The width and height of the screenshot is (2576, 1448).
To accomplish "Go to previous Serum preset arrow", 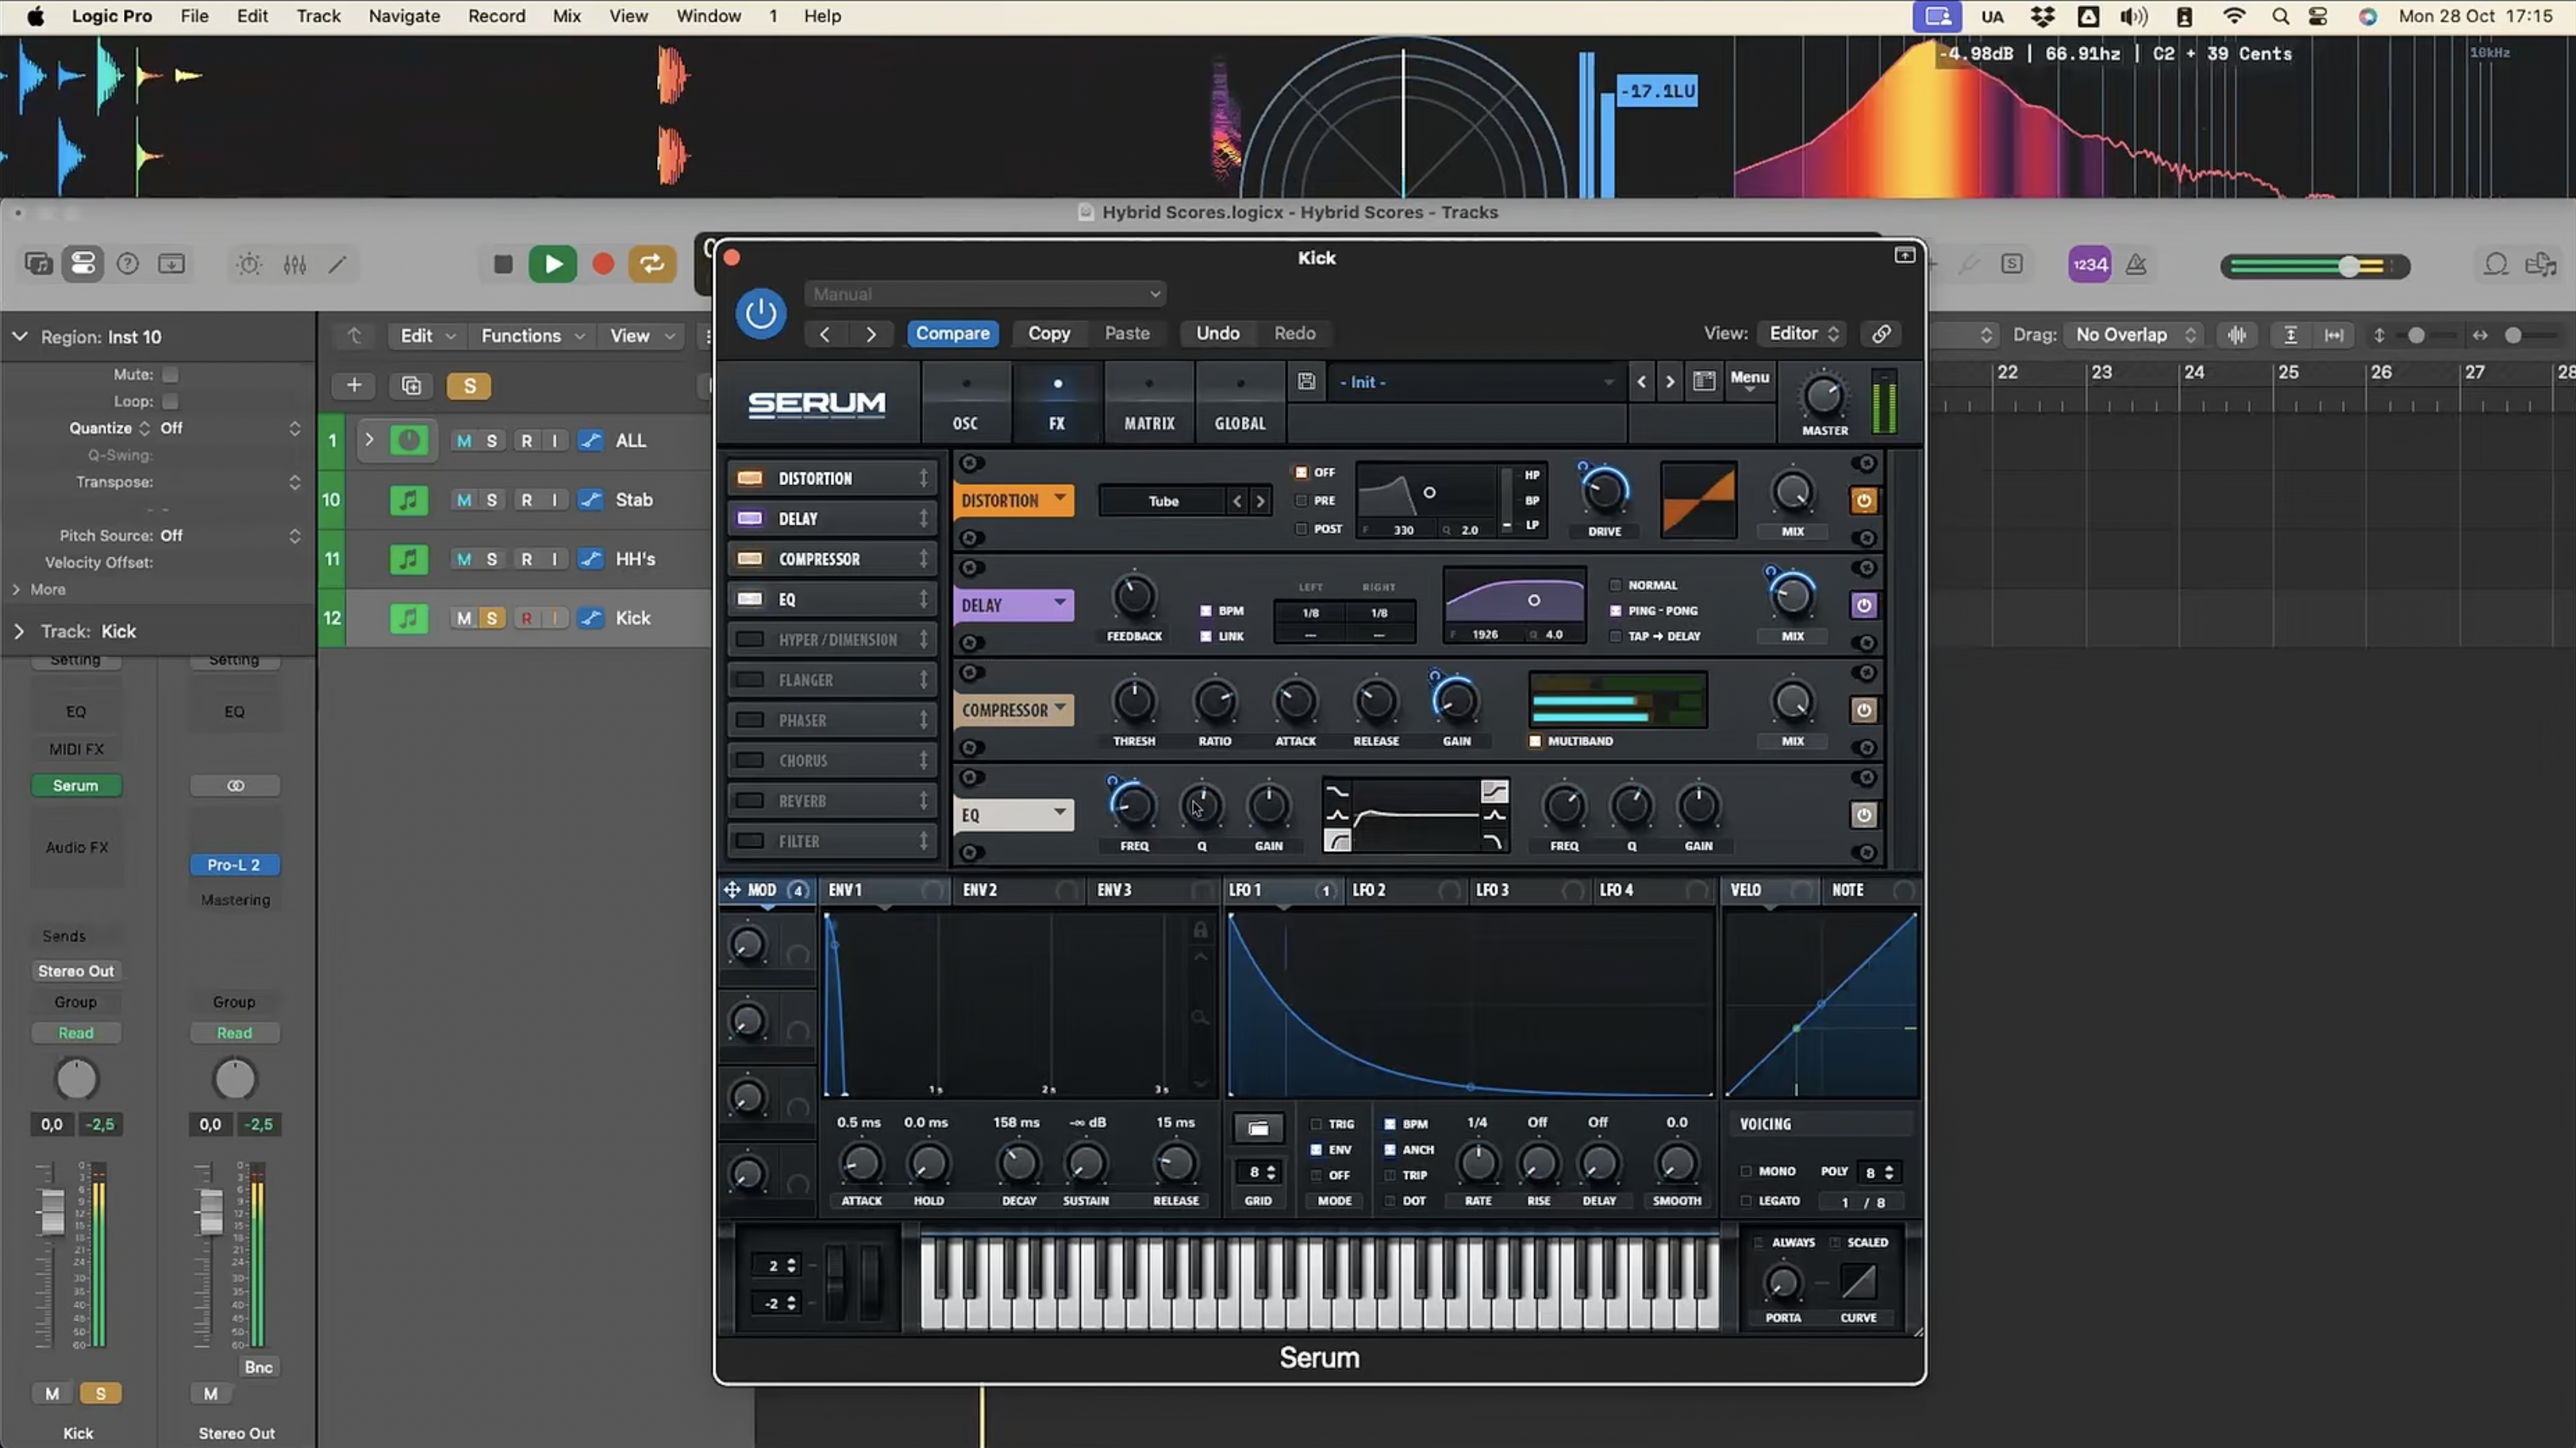I will (x=1641, y=382).
